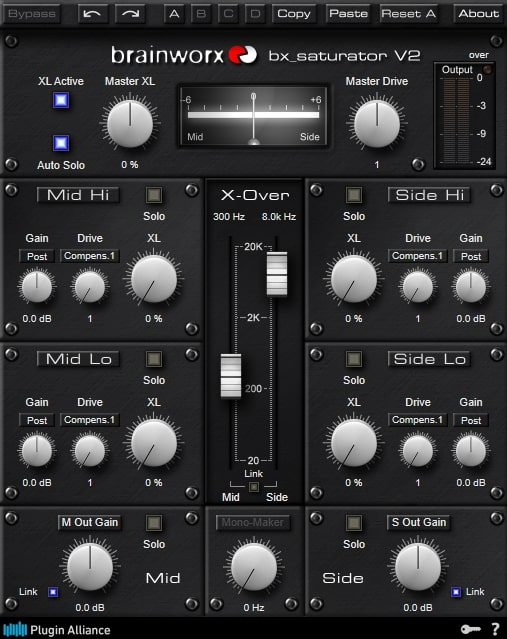Select preset slot D

point(255,14)
